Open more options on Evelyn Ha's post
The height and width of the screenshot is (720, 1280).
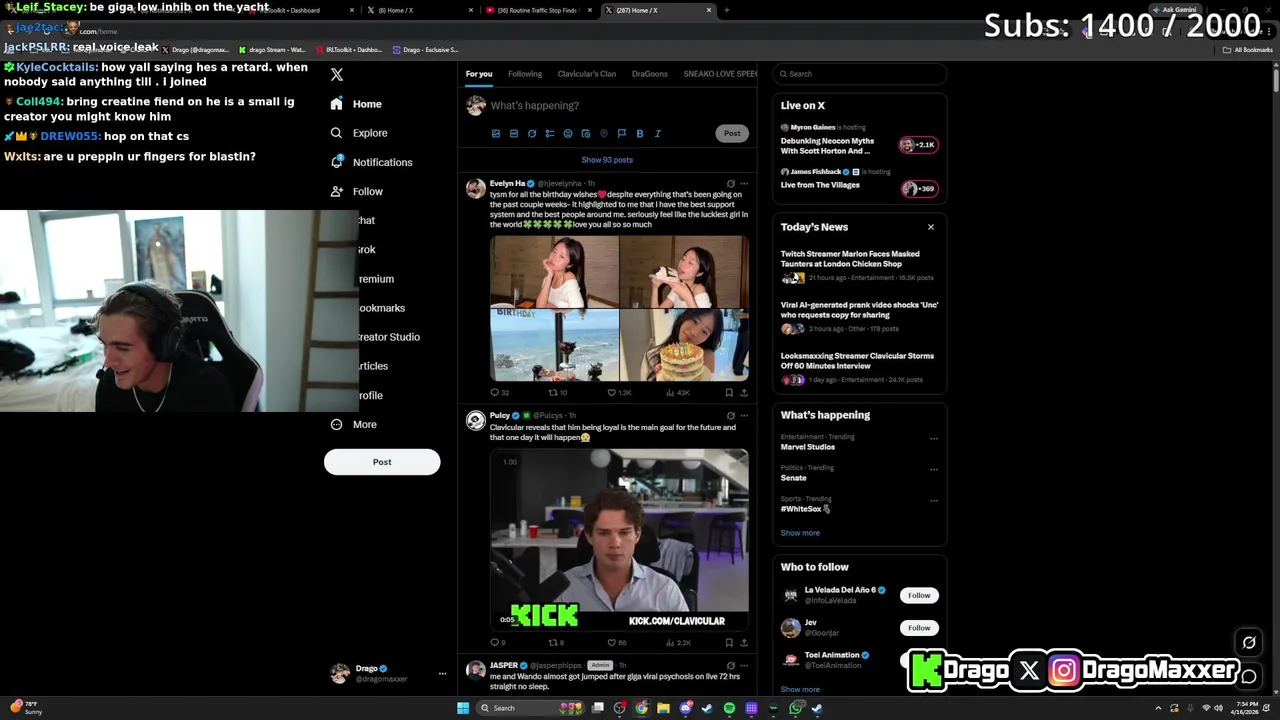tap(744, 184)
